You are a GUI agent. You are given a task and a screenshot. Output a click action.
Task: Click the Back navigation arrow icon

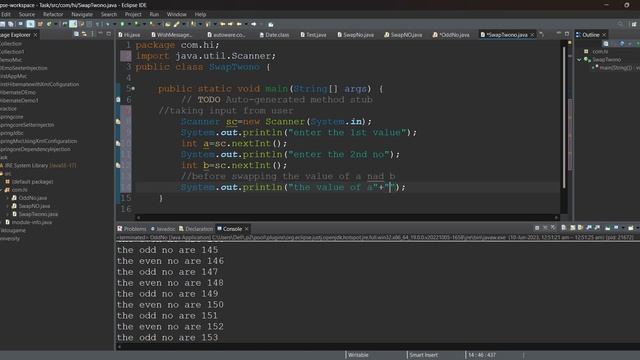[x=239, y=24]
